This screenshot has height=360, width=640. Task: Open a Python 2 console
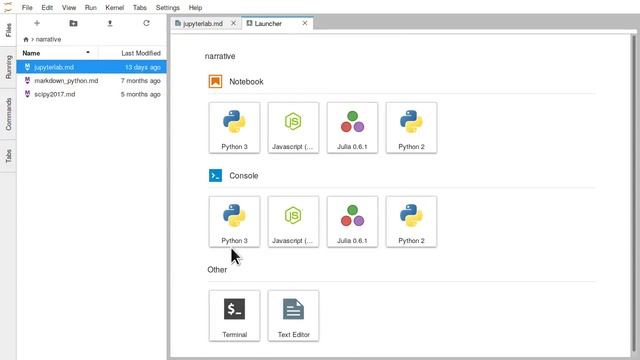[x=411, y=222]
